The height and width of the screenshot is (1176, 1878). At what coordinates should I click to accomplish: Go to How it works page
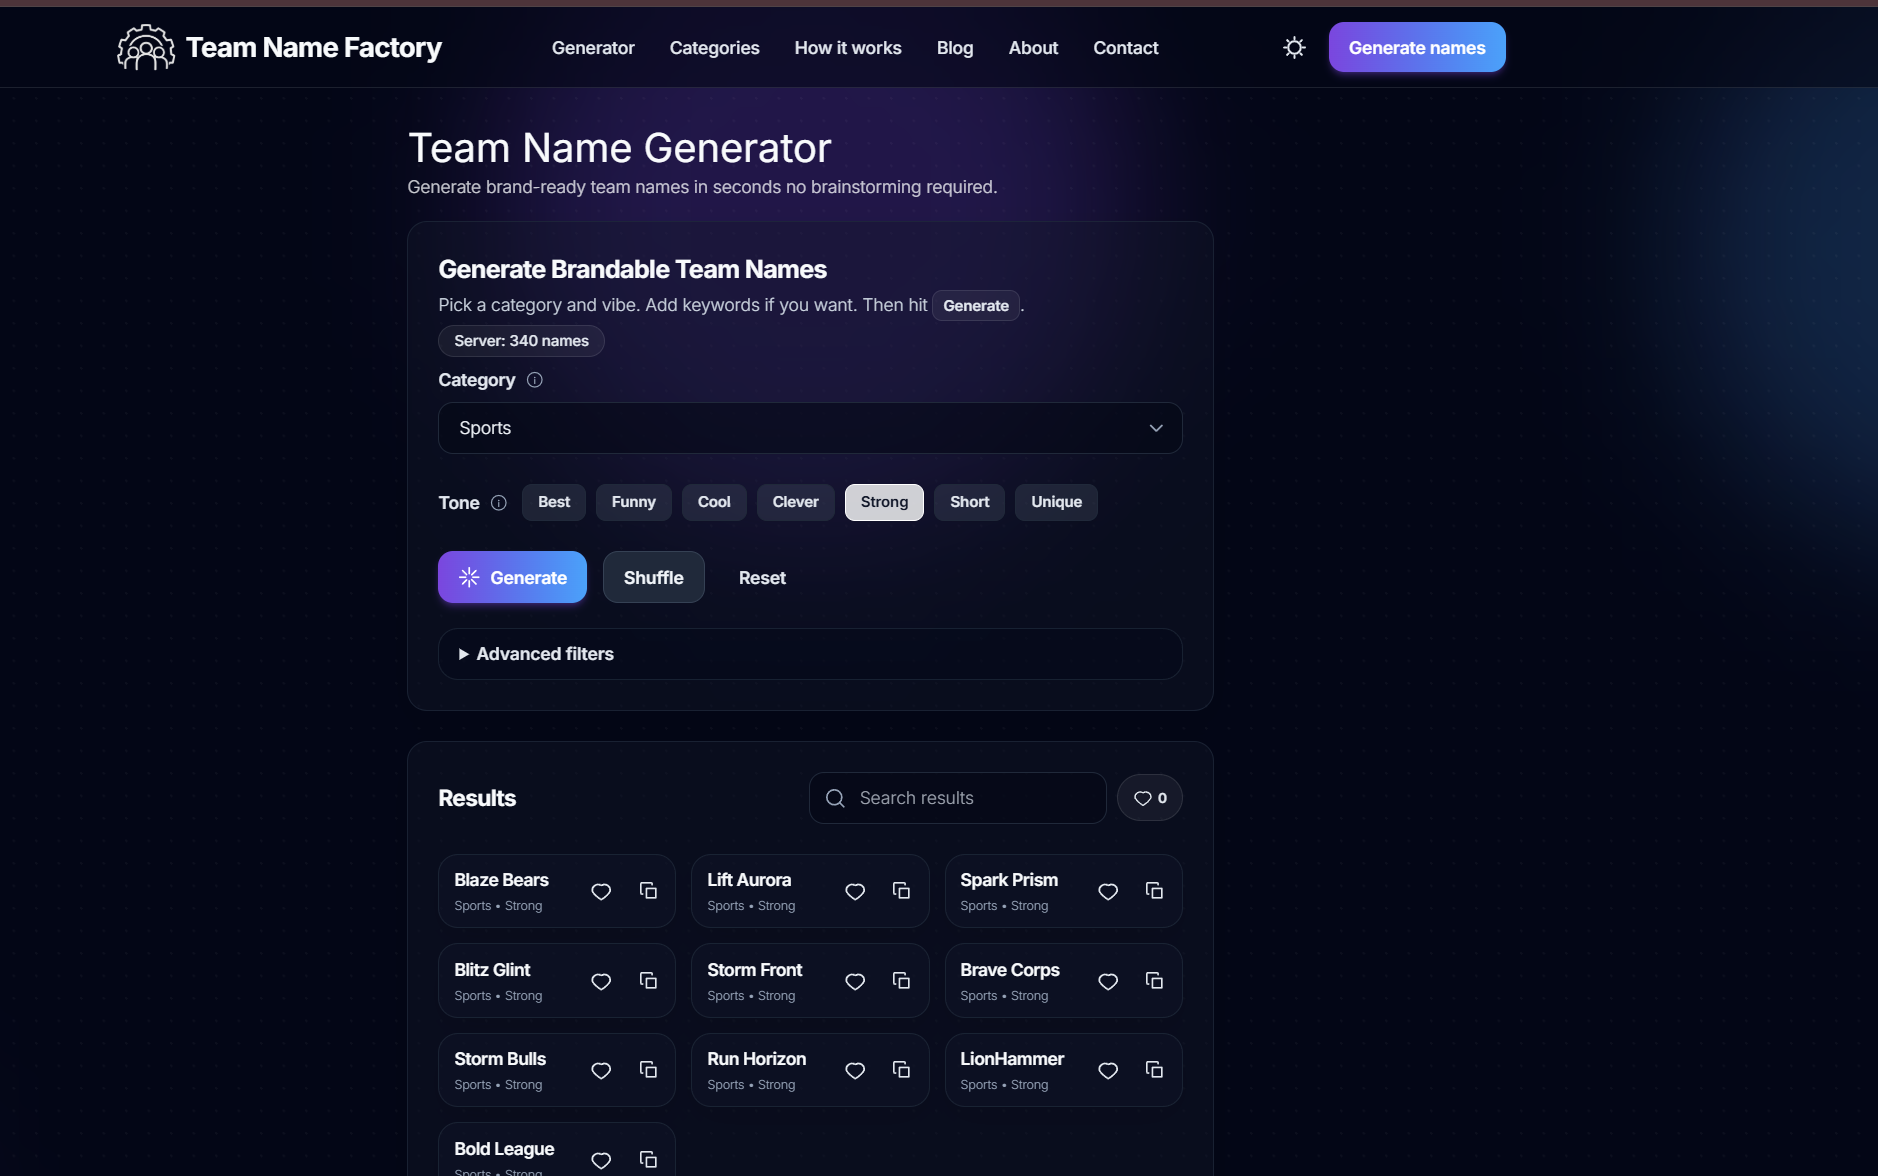pyautogui.click(x=848, y=48)
